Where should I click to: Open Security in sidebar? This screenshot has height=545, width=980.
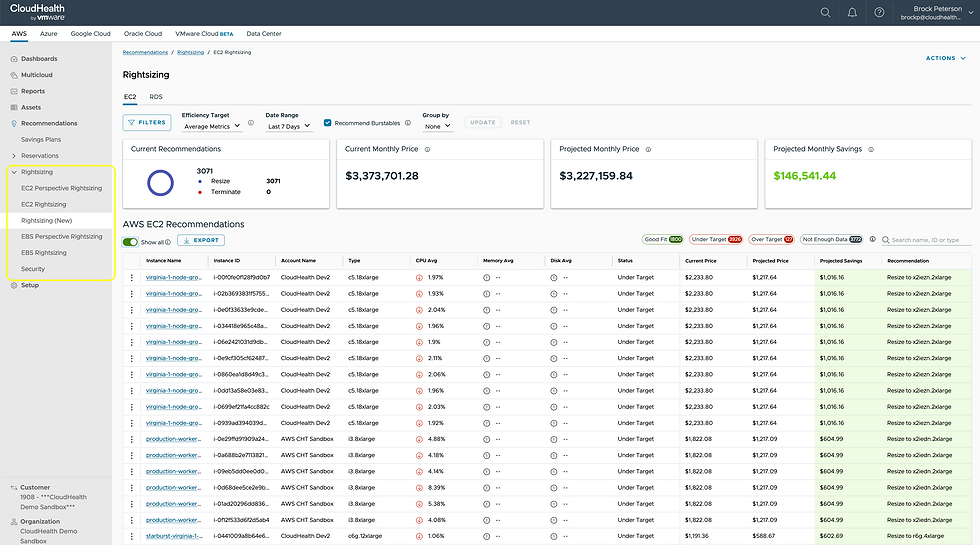click(x=33, y=269)
